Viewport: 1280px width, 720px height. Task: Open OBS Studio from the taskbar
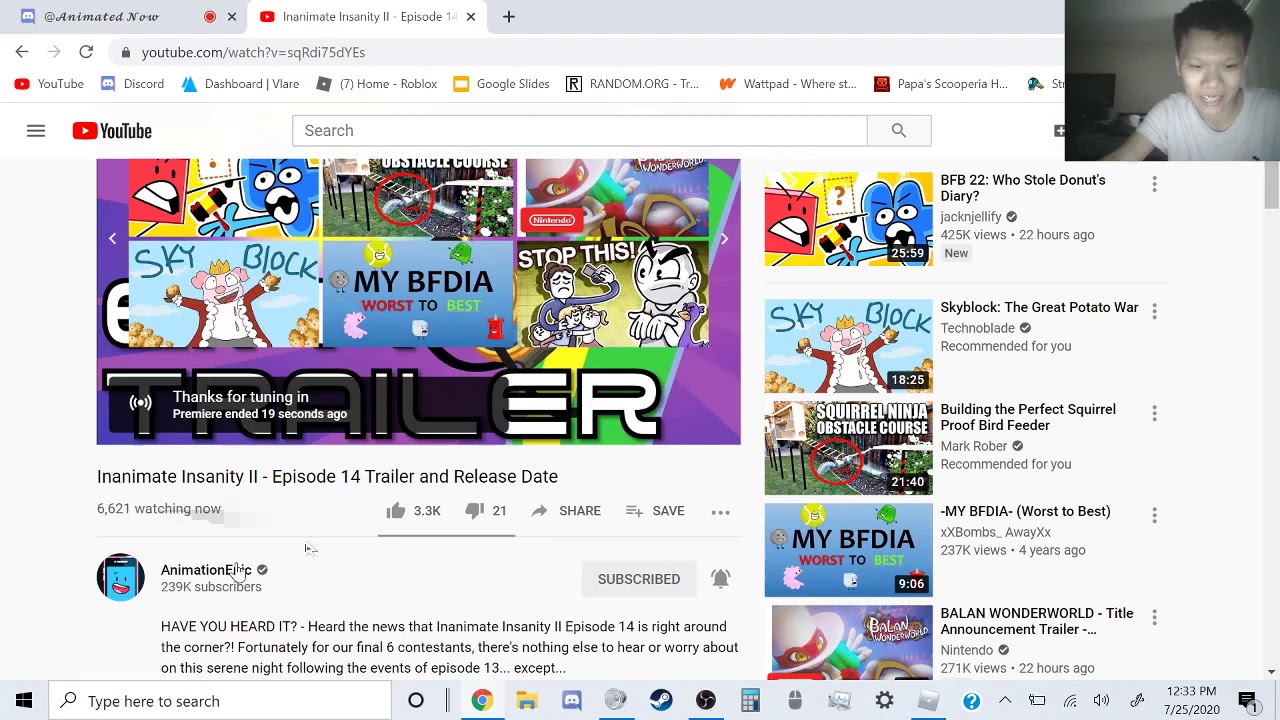706,701
